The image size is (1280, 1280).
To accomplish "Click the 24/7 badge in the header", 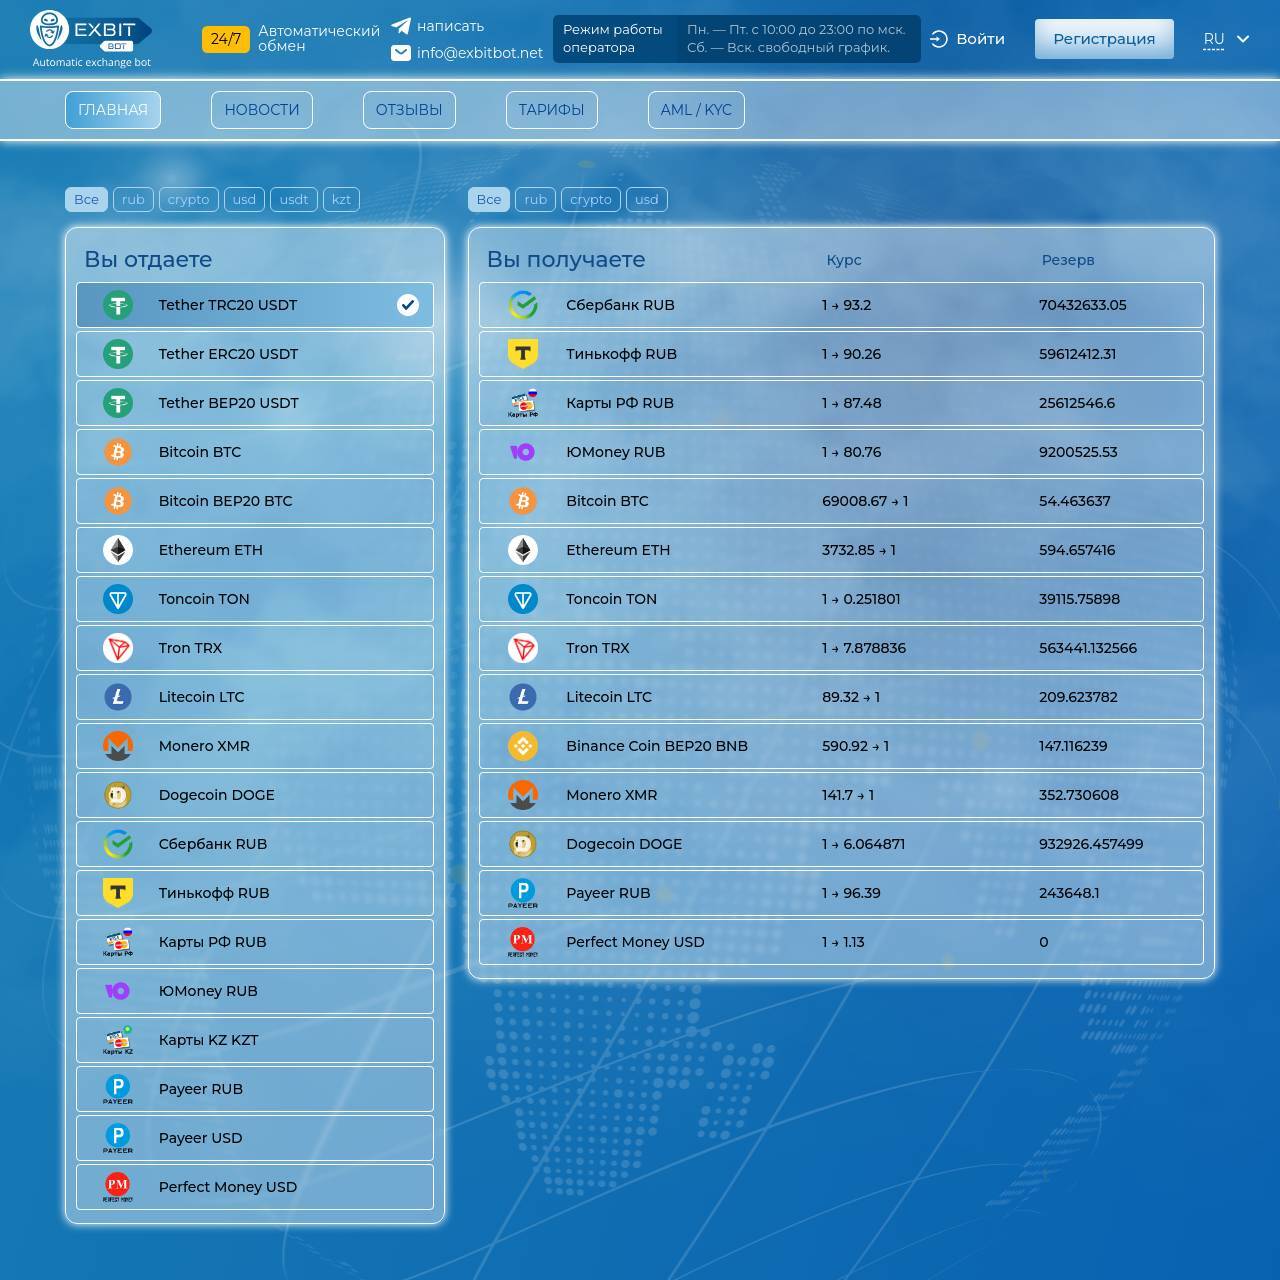I will pos(226,39).
